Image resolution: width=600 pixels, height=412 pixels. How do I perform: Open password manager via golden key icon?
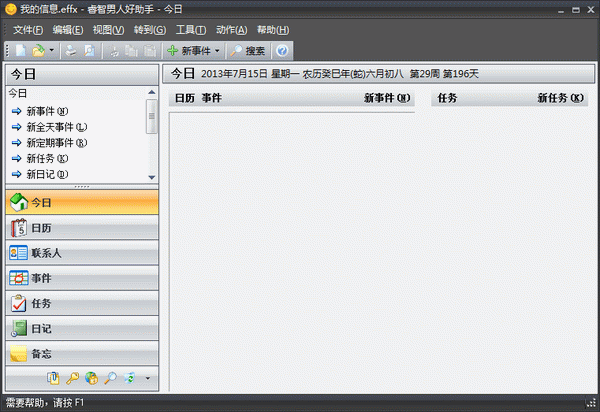(72, 378)
